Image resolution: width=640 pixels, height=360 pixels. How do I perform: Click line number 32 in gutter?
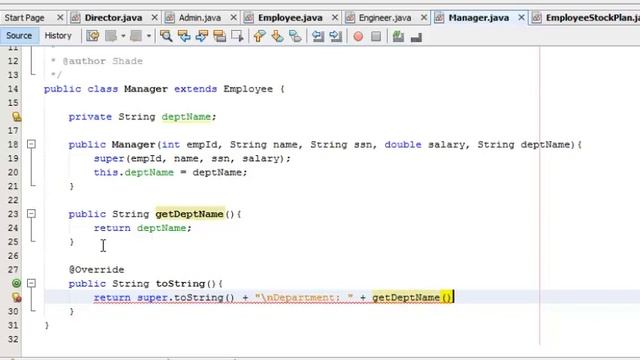tap(13, 339)
